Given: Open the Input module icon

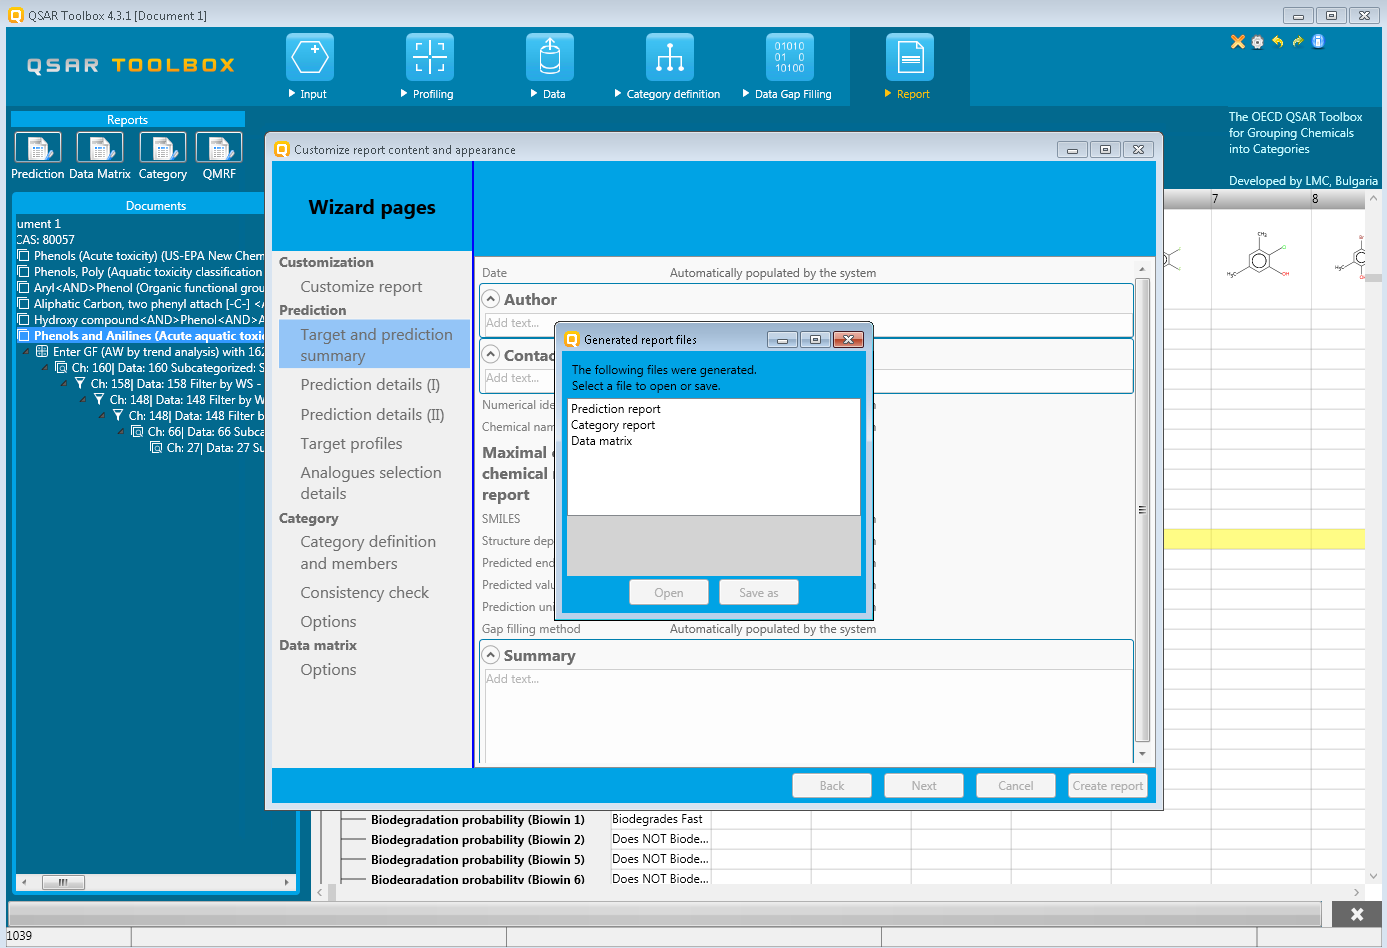Looking at the screenshot, I should pyautogui.click(x=310, y=58).
